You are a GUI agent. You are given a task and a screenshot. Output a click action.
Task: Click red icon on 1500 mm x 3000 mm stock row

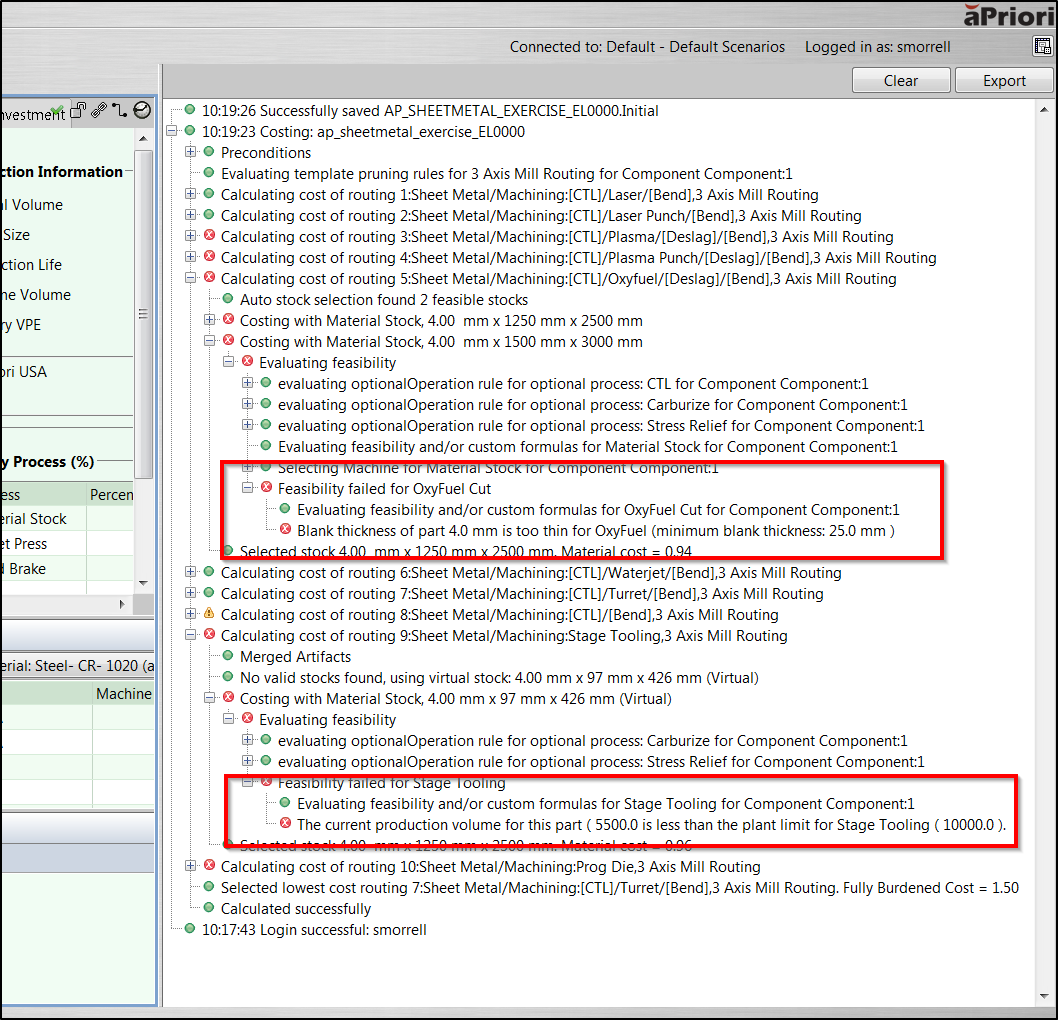click(228, 341)
